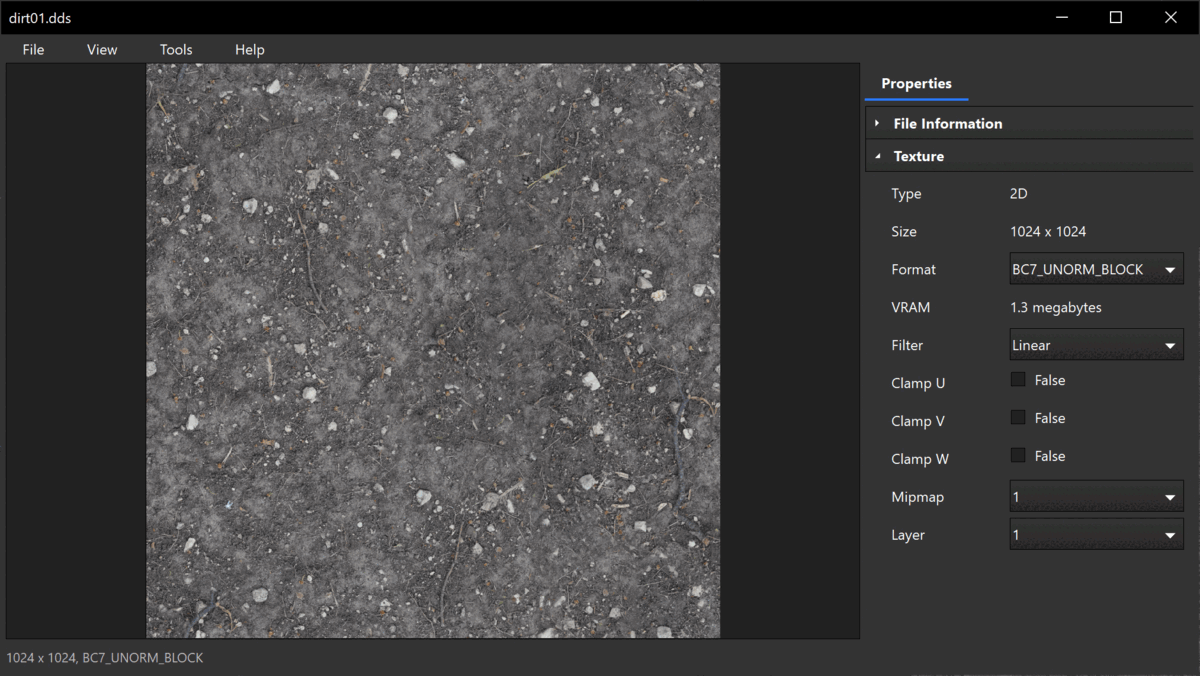Click the dirt texture preview image
Image resolution: width=1200 pixels, height=676 pixels.
433,350
